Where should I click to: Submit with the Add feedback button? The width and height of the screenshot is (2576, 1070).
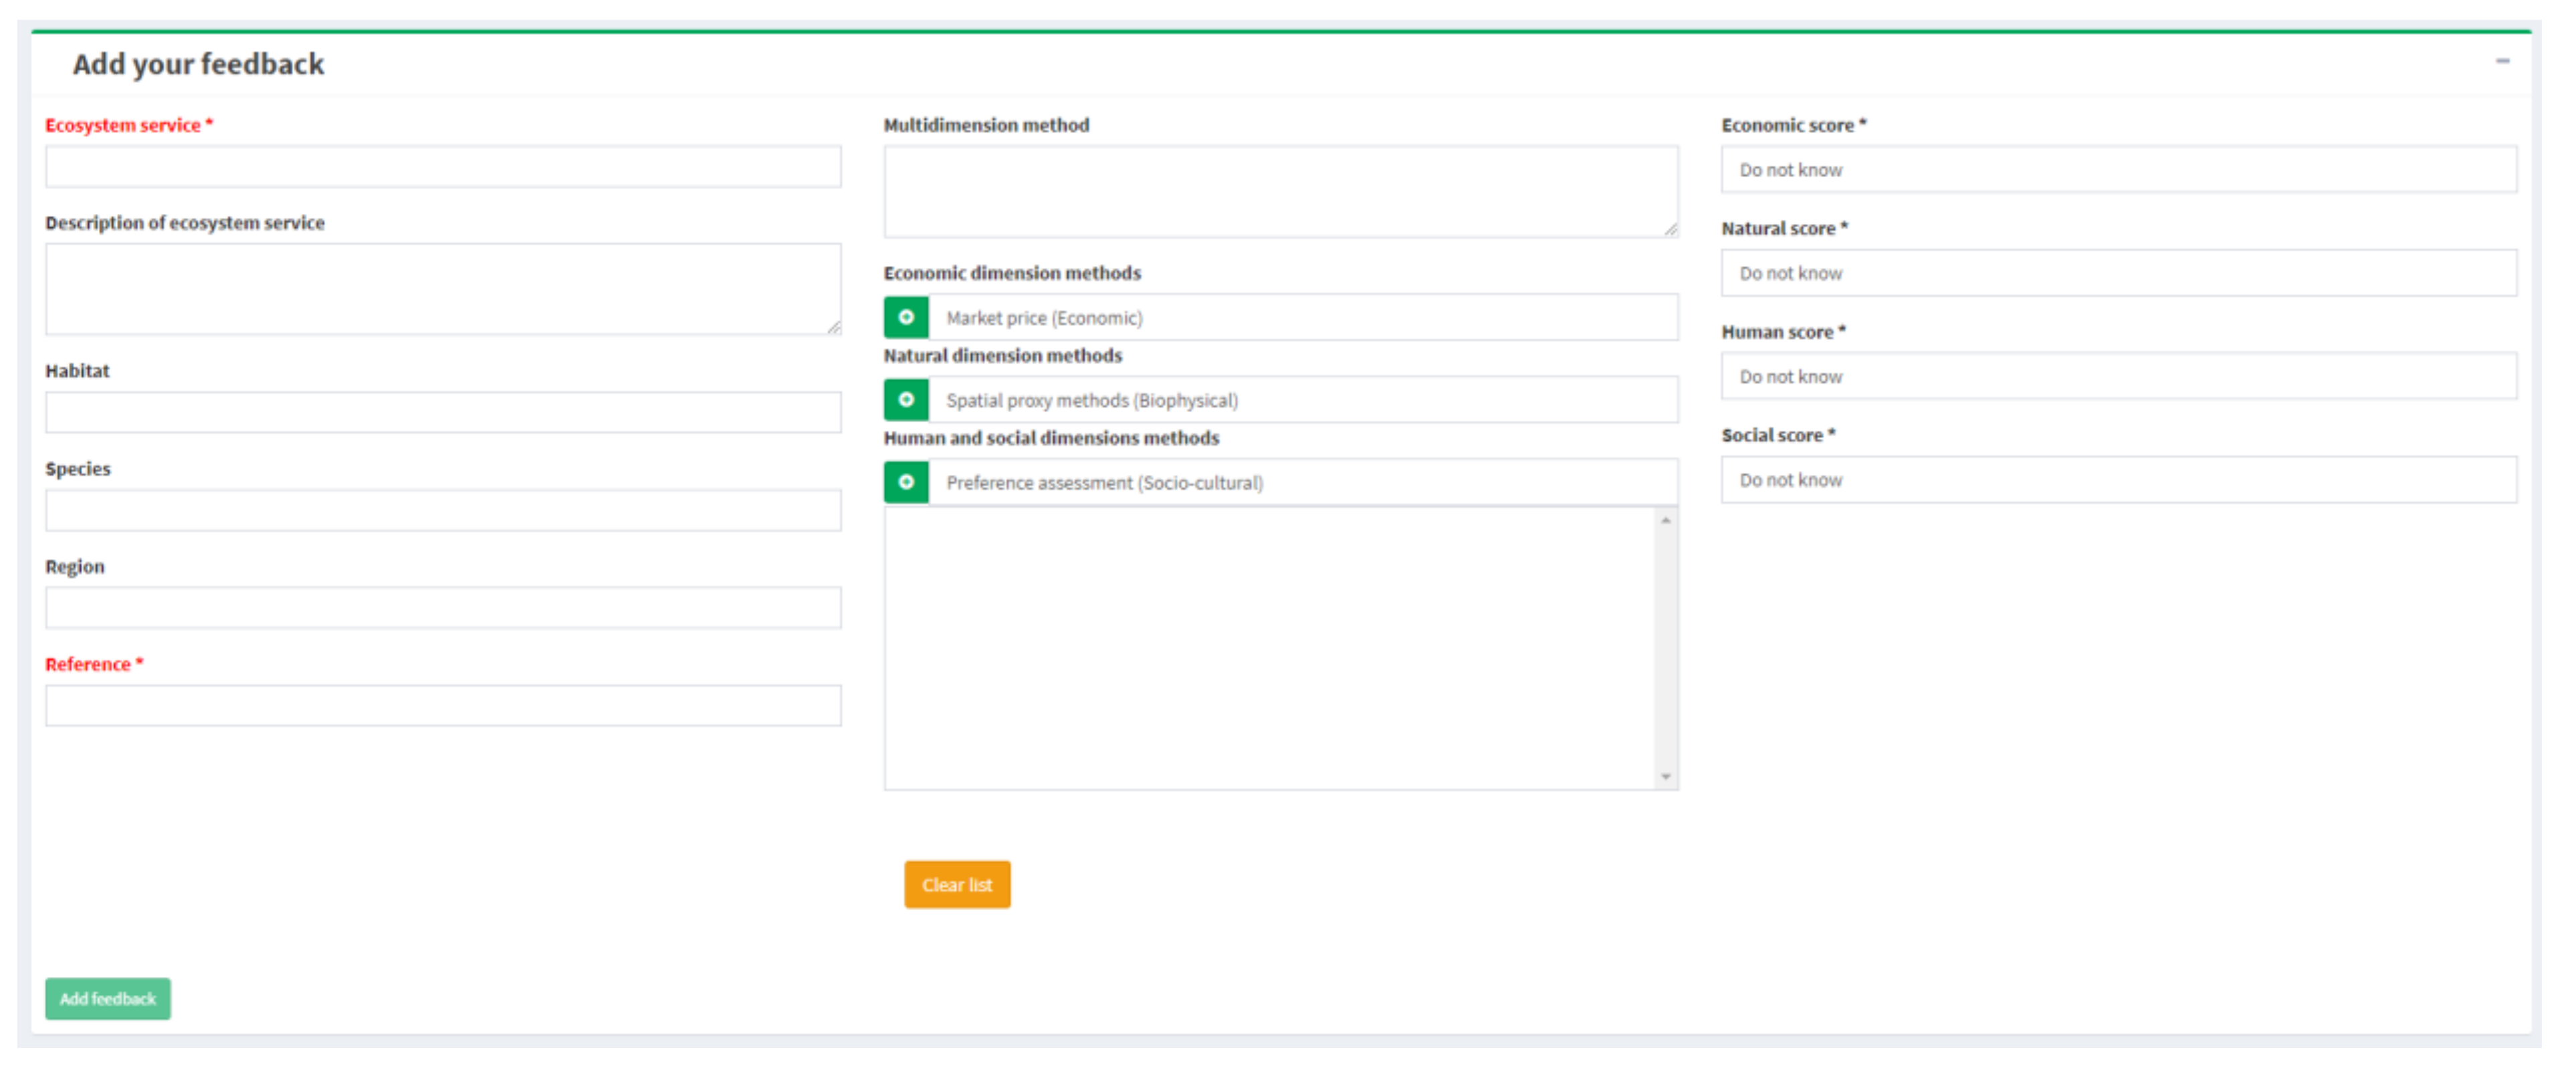[108, 998]
